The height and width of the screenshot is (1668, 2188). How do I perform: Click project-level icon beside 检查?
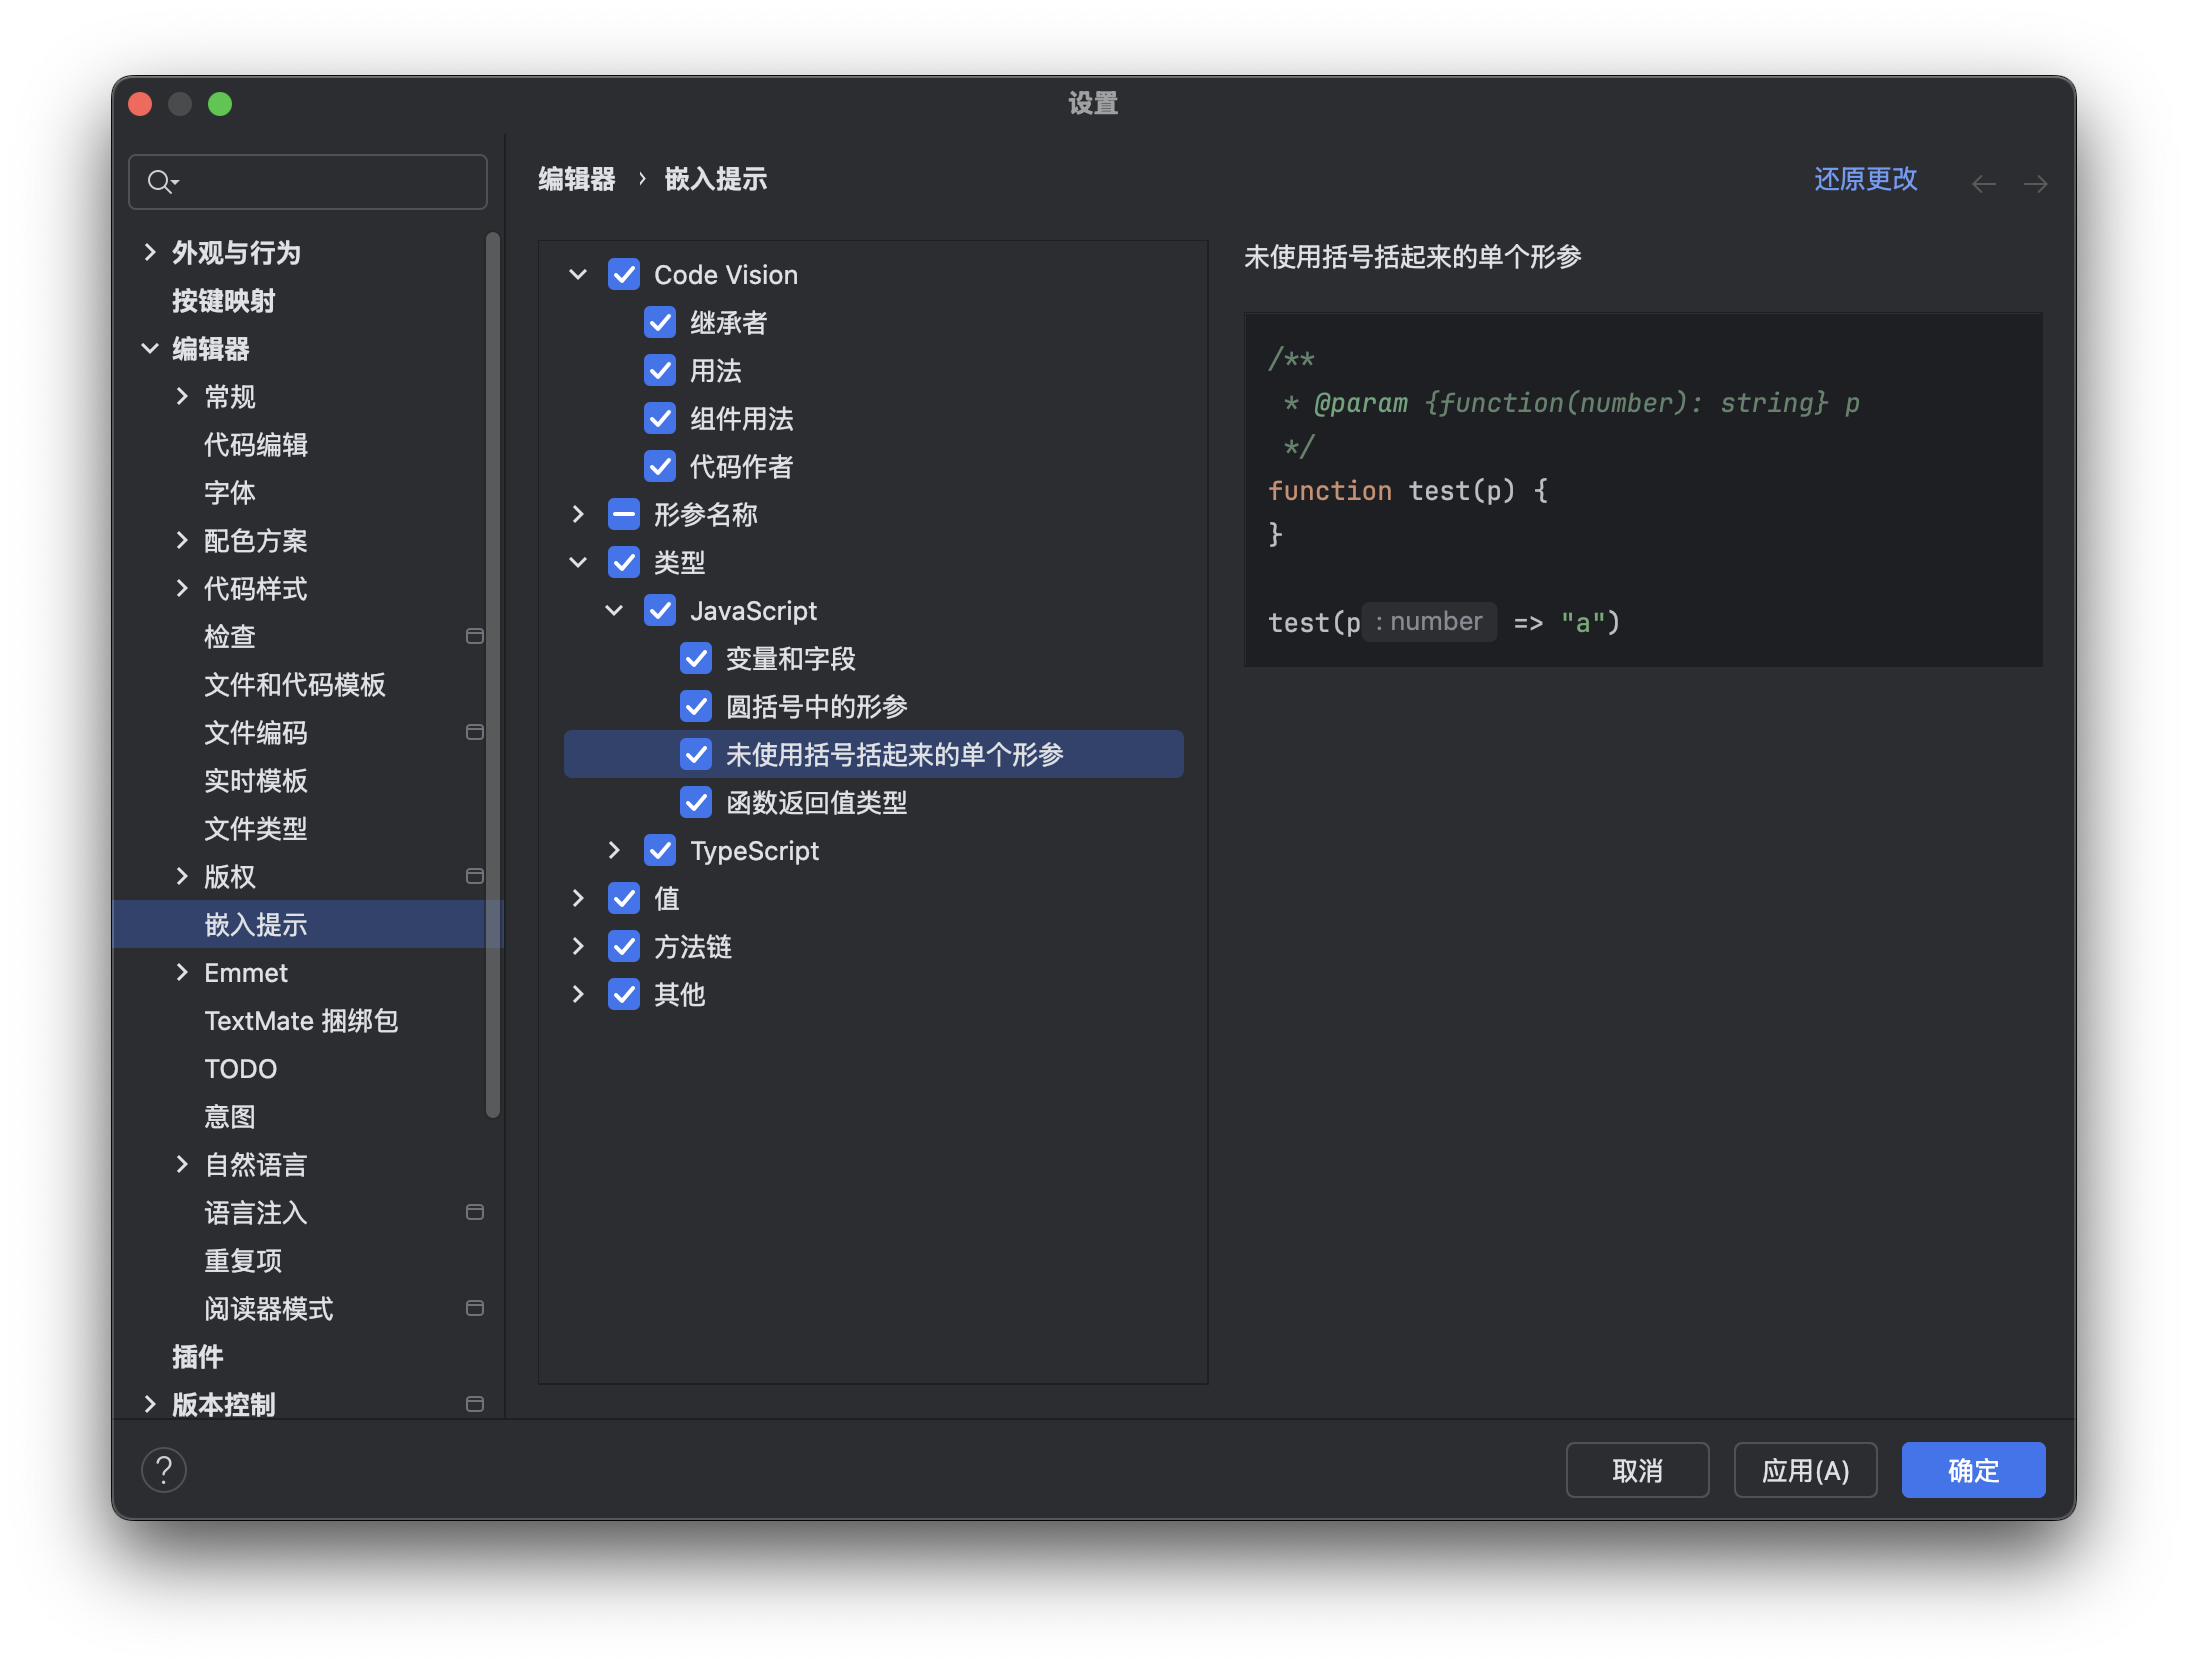tap(475, 636)
